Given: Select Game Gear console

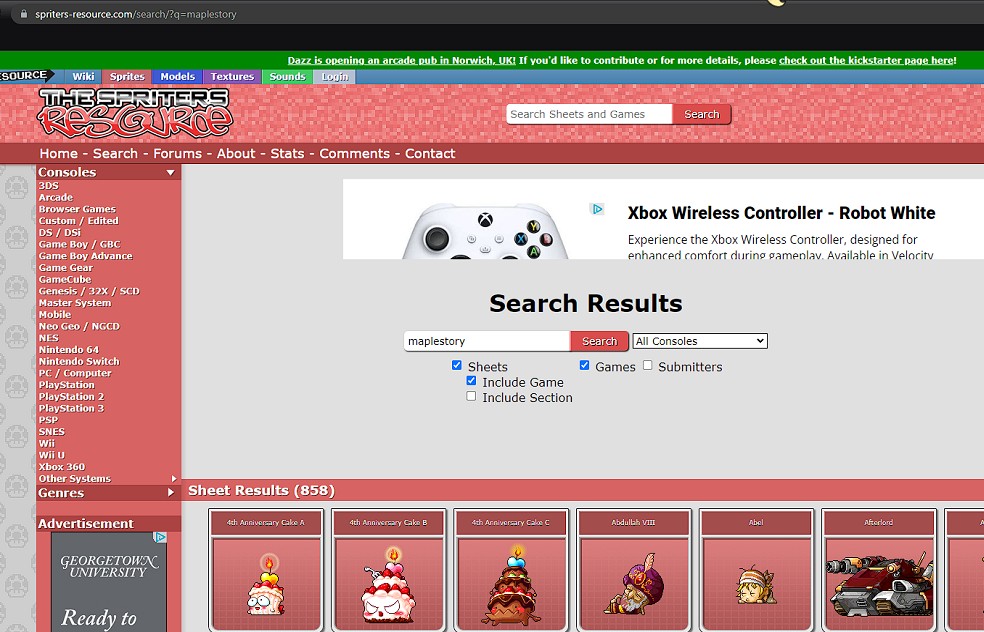Looking at the screenshot, I should [66, 267].
